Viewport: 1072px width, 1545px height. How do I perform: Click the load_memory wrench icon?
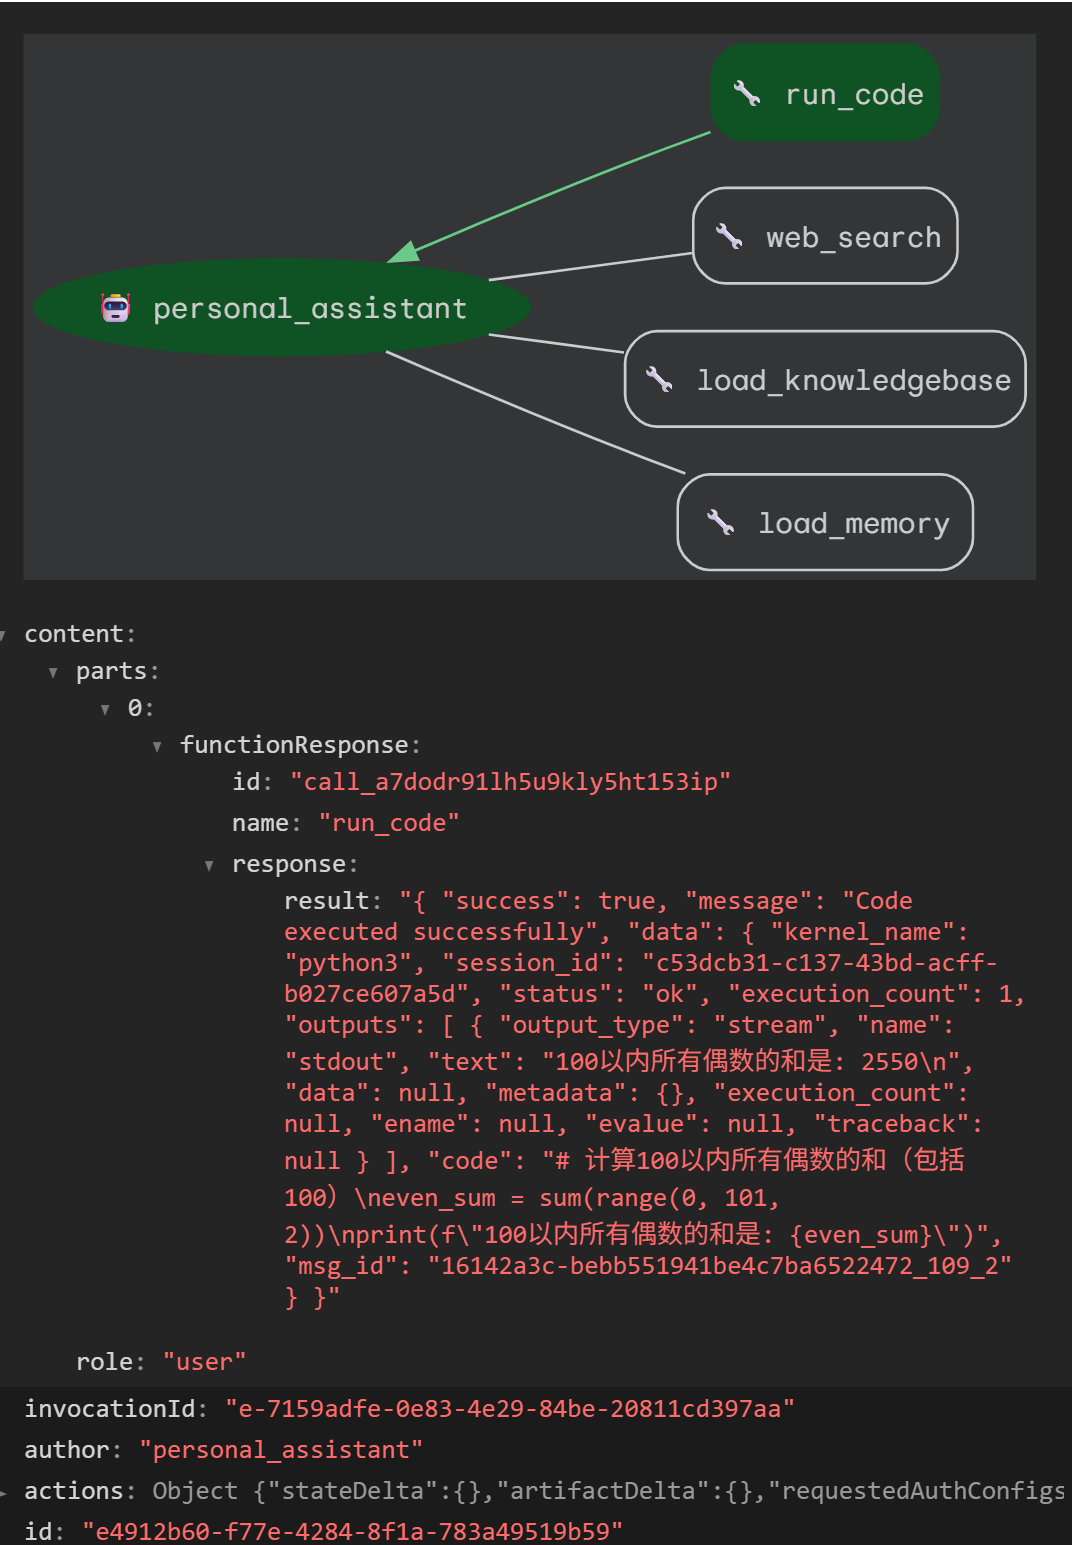point(721,522)
